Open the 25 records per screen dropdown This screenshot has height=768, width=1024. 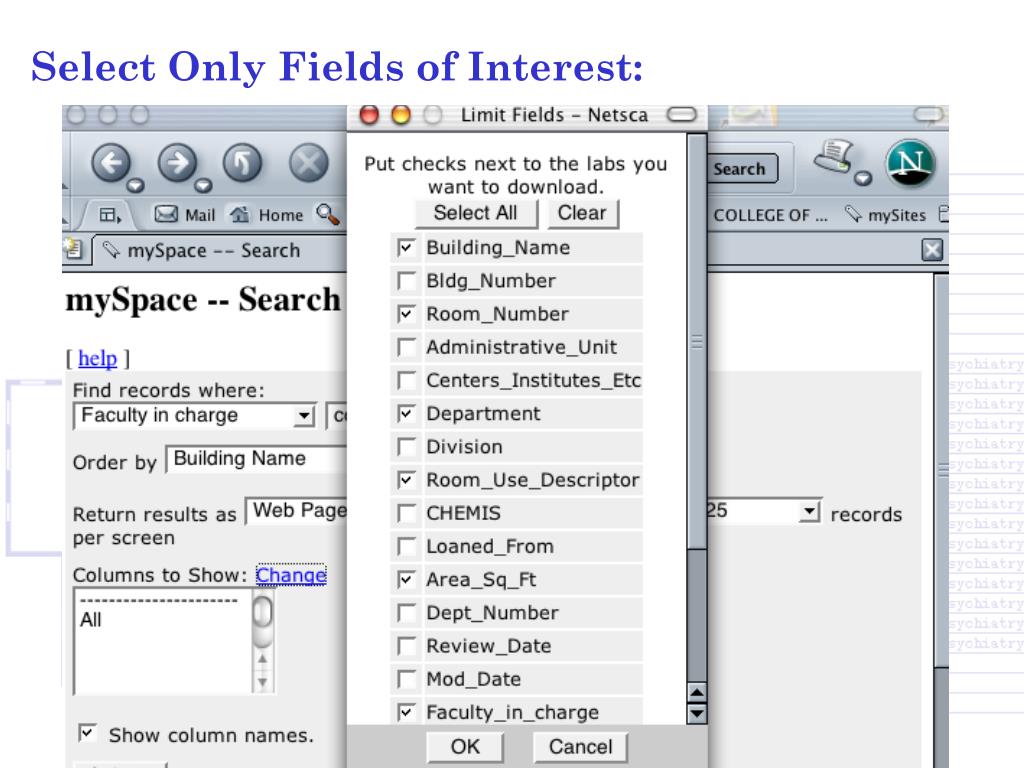coord(764,511)
